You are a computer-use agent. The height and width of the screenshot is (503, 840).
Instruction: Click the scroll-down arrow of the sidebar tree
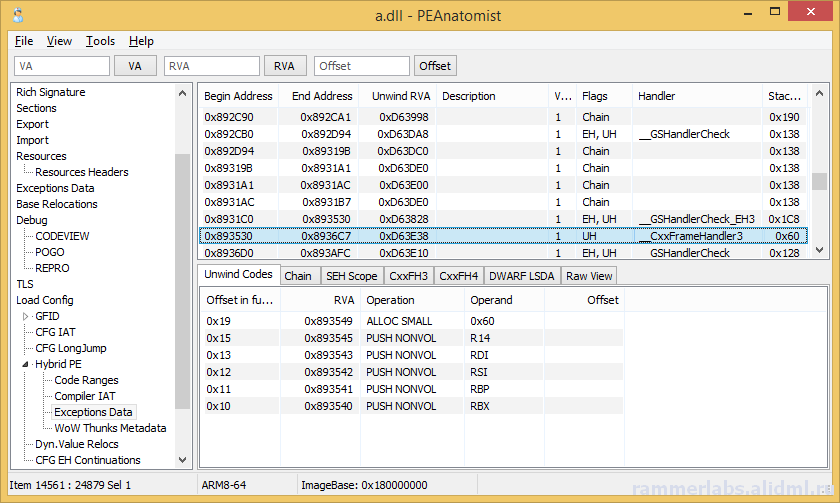click(182, 460)
